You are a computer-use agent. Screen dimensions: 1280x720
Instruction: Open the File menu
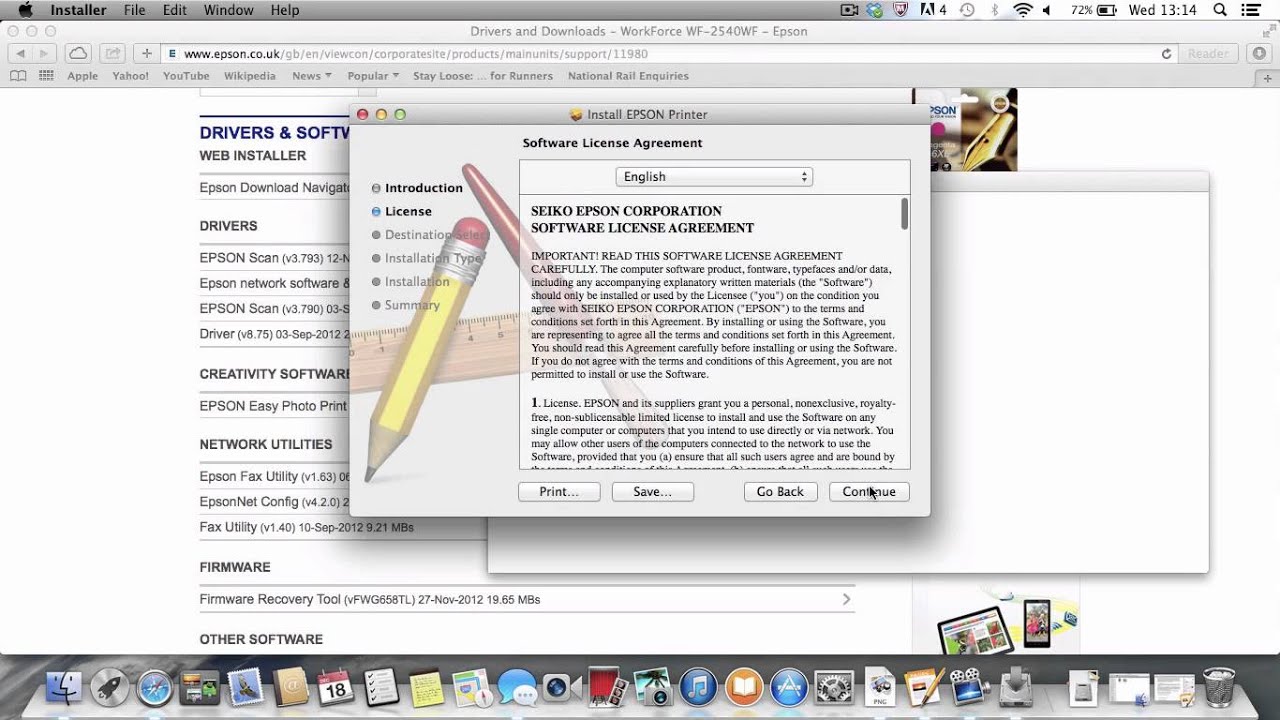click(134, 10)
